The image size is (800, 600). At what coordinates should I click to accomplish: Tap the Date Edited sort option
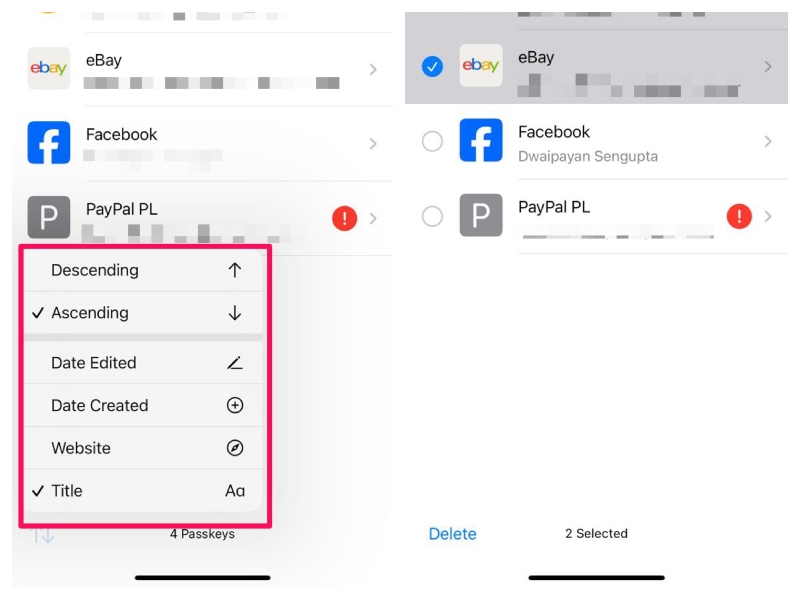pos(143,363)
